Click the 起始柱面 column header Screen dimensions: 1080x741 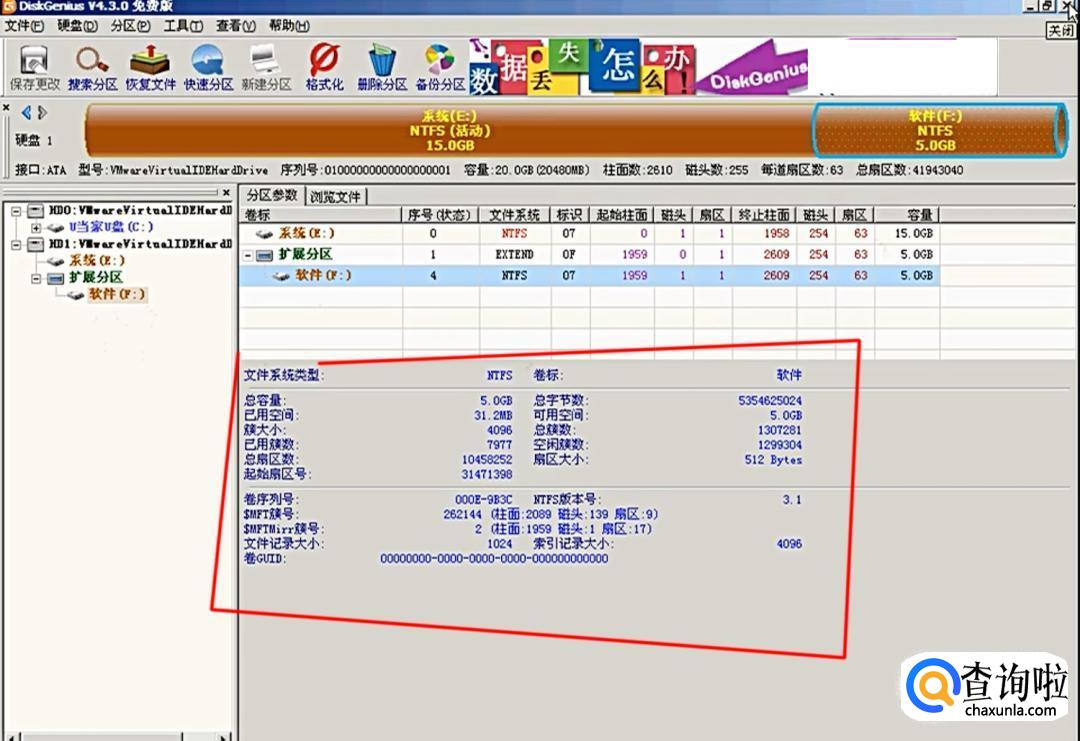coord(622,215)
